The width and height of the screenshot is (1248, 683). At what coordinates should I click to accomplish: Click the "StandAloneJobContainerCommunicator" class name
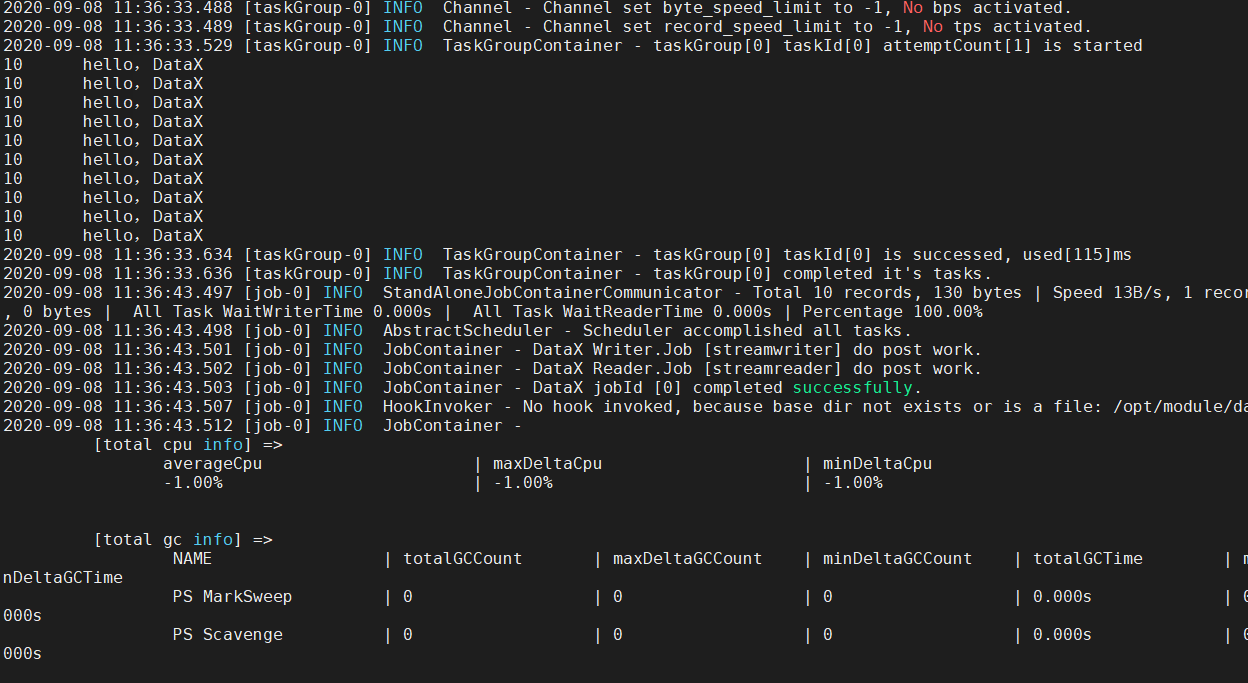552,293
